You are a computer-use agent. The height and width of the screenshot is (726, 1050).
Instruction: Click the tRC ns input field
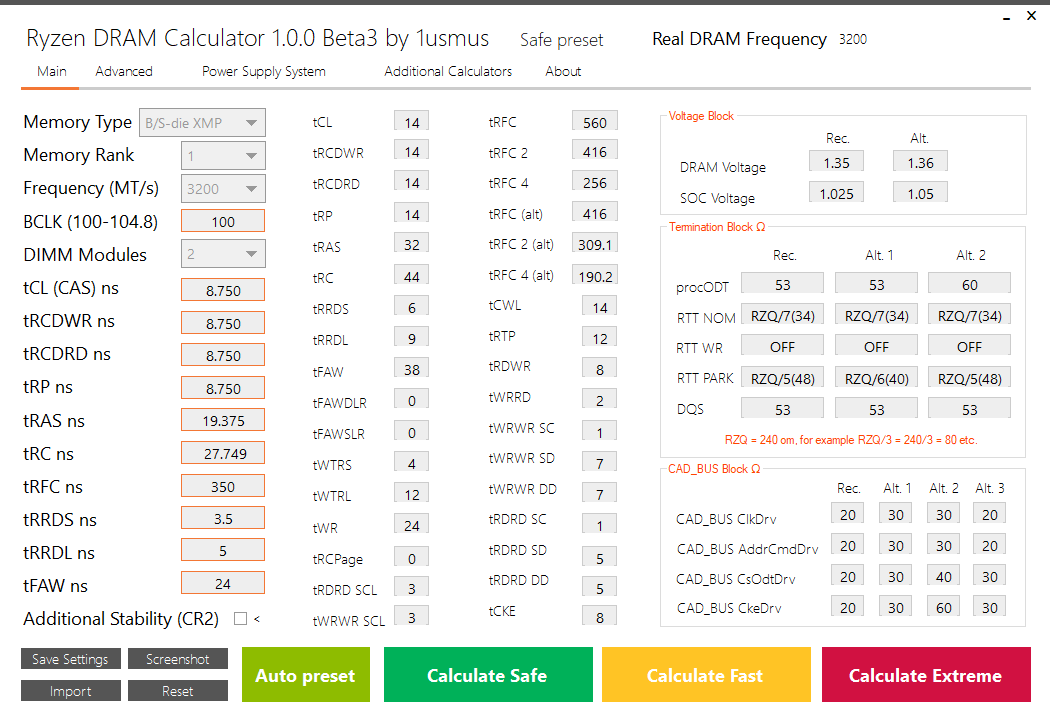click(223, 453)
